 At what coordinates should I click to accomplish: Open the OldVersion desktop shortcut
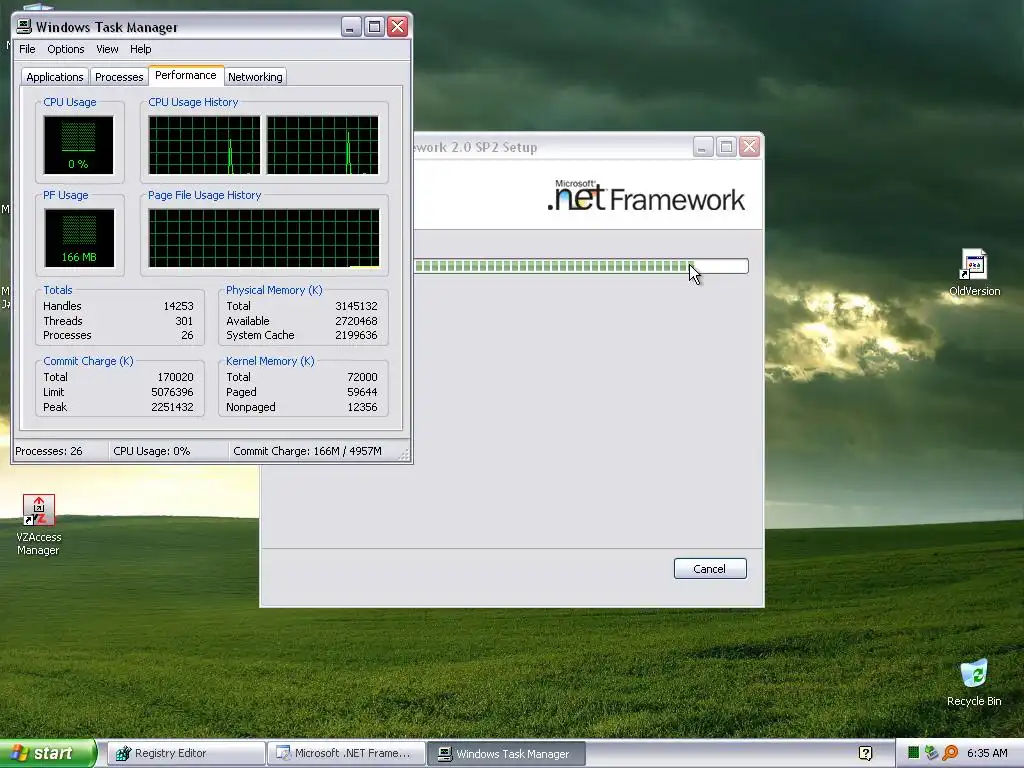974,273
